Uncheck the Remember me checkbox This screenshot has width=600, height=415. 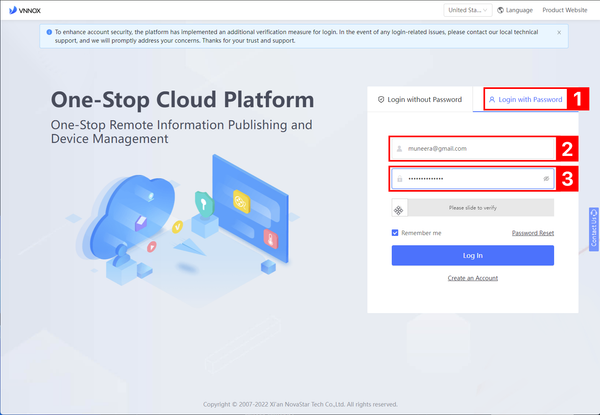click(x=396, y=233)
